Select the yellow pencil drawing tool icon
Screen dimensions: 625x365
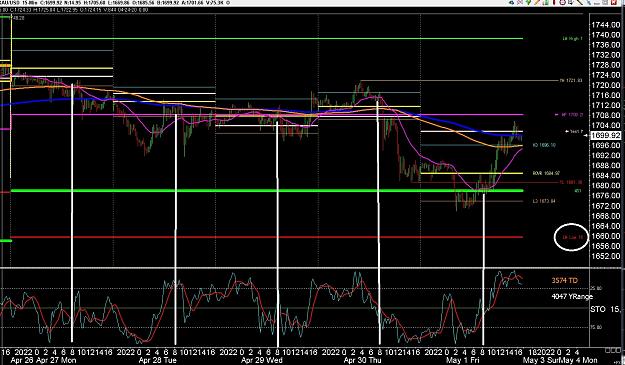coord(537,2)
